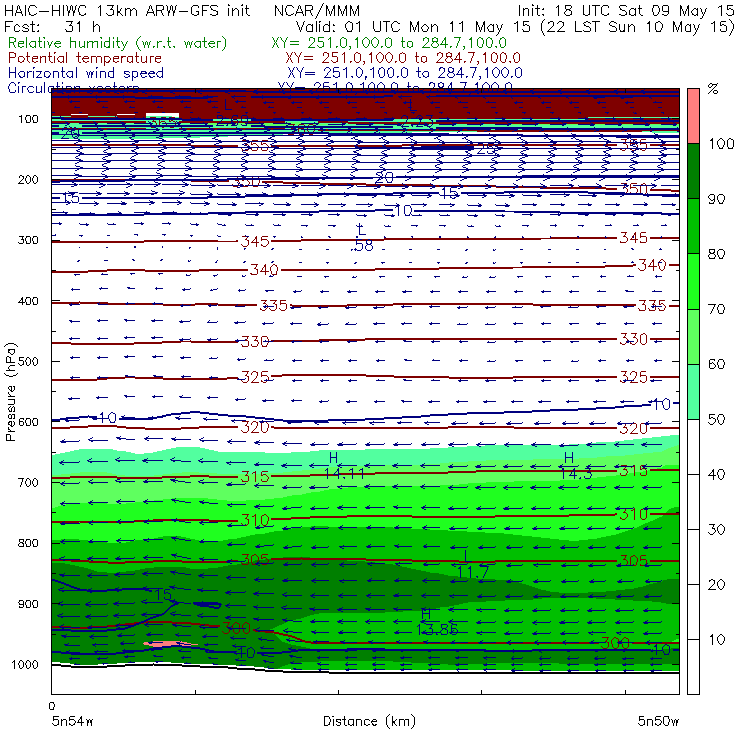This screenshot has width=740, height=740.
Task: Click the '5n54w' start location label
Action: (73, 721)
